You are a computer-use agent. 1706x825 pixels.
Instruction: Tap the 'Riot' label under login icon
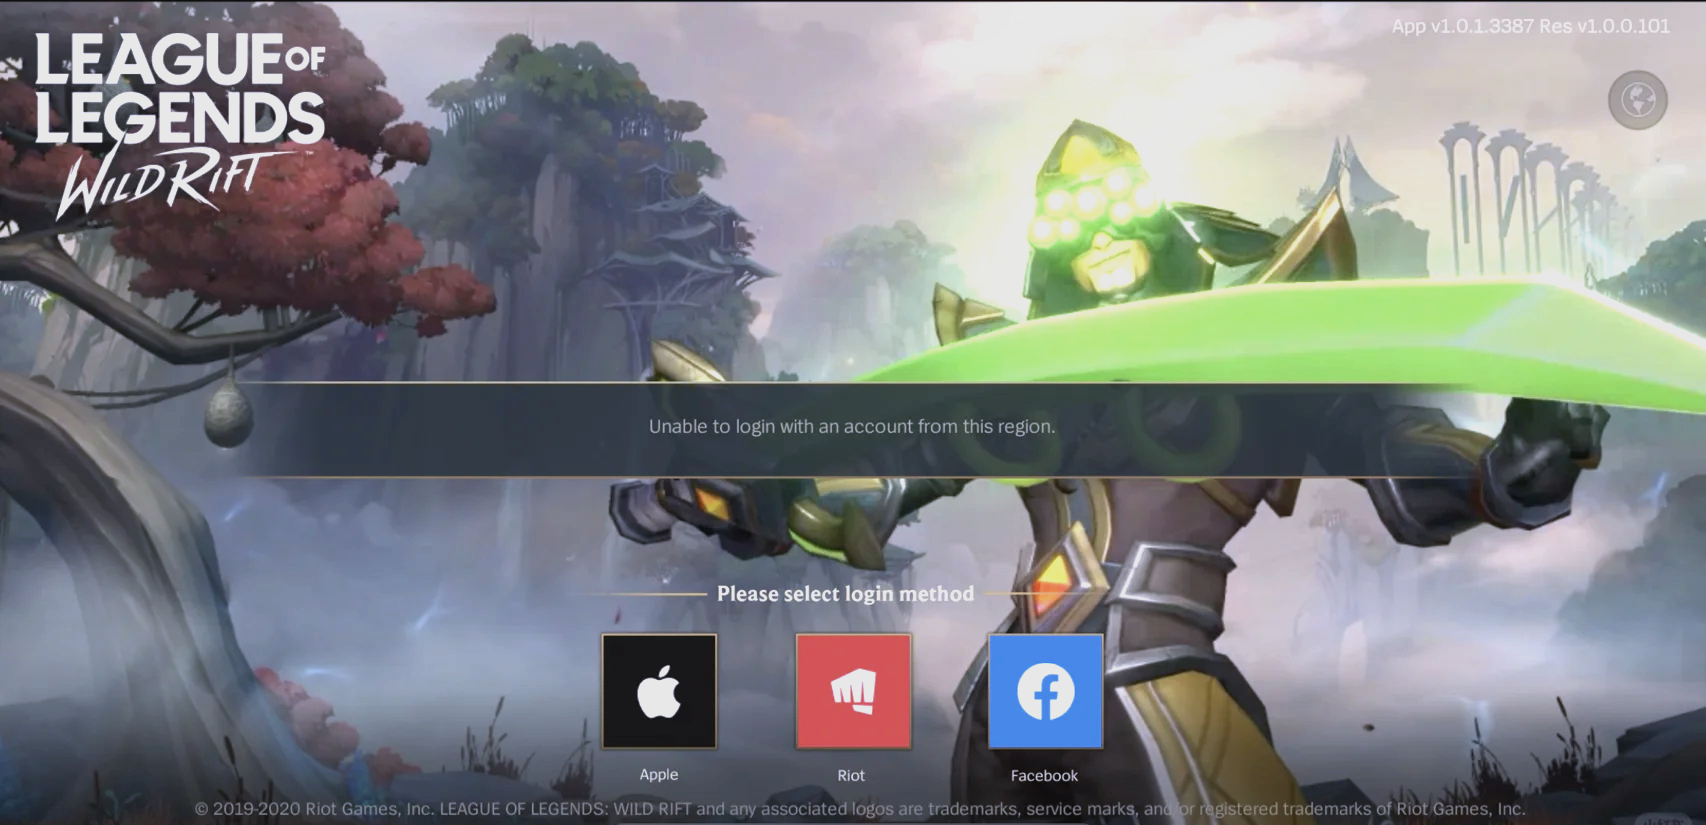coord(851,775)
